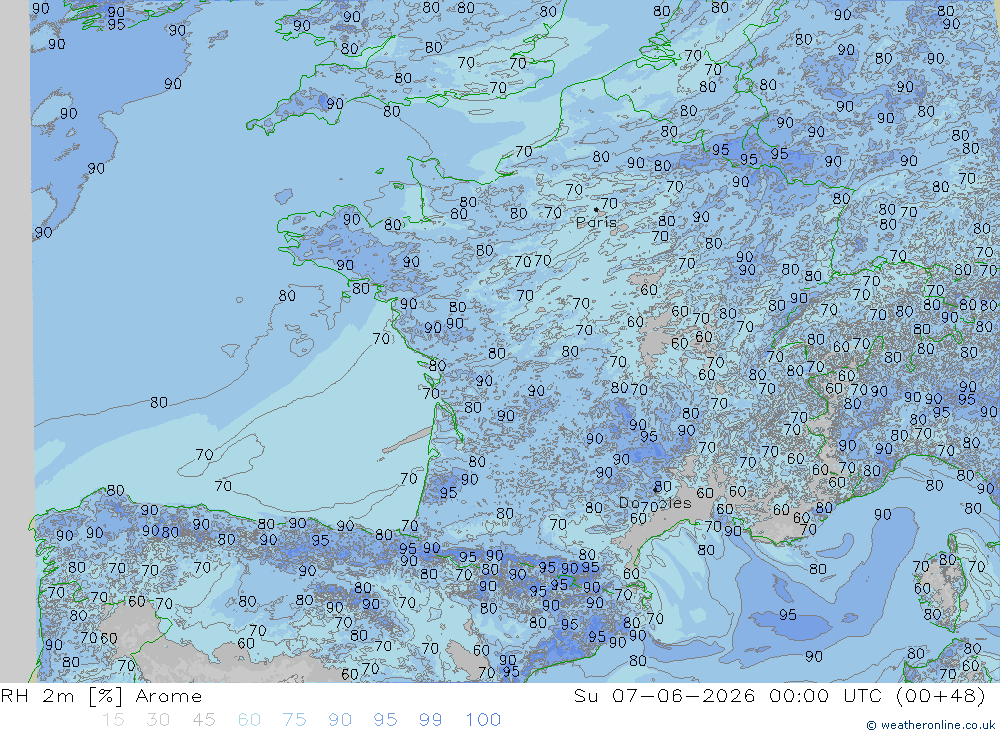Click the legend value 100

click(x=483, y=720)
